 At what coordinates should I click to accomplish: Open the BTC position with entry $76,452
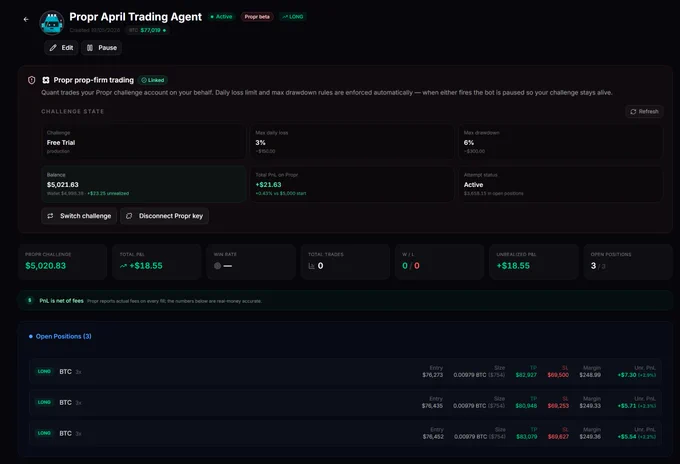coord(345,433)
